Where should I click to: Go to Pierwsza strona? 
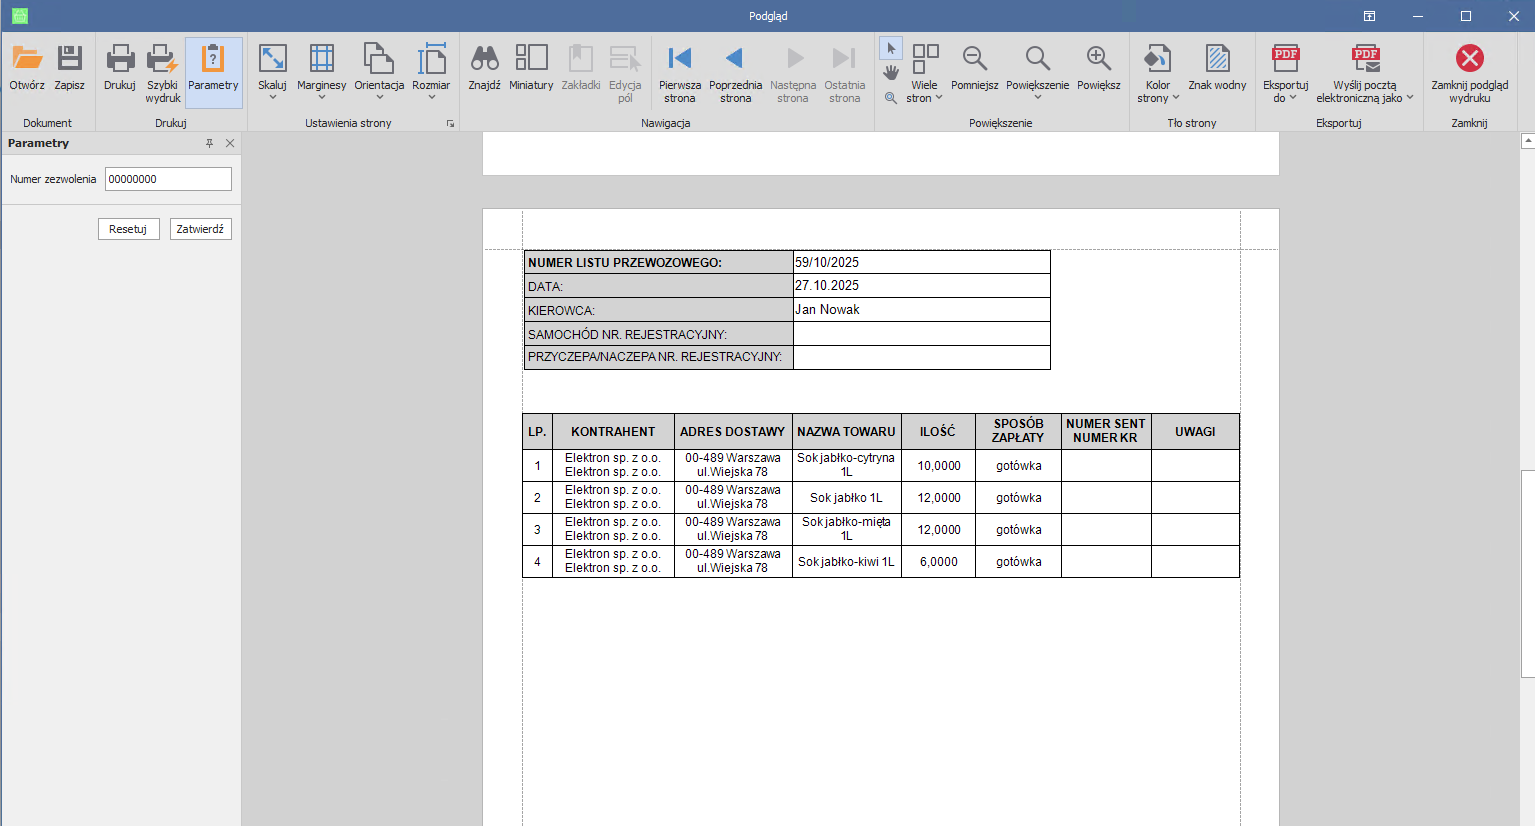pyautogui.click(x=680, y=60)
